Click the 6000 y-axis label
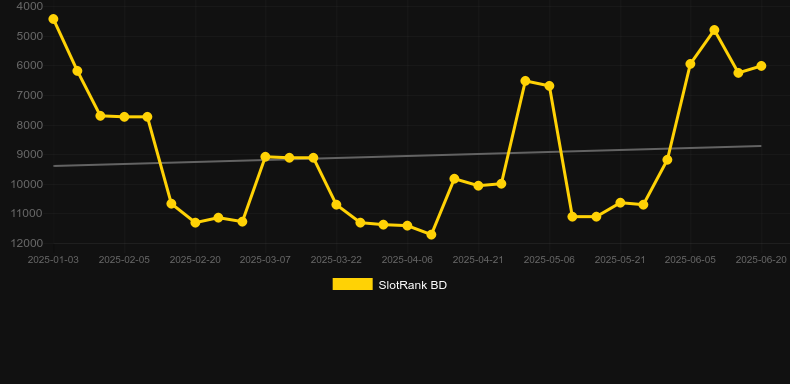 point(30,66)
